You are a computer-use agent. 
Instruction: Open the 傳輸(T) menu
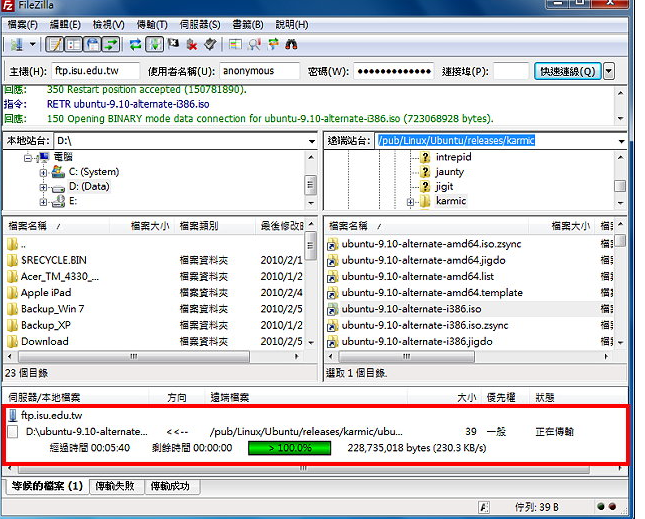point(152,25)
